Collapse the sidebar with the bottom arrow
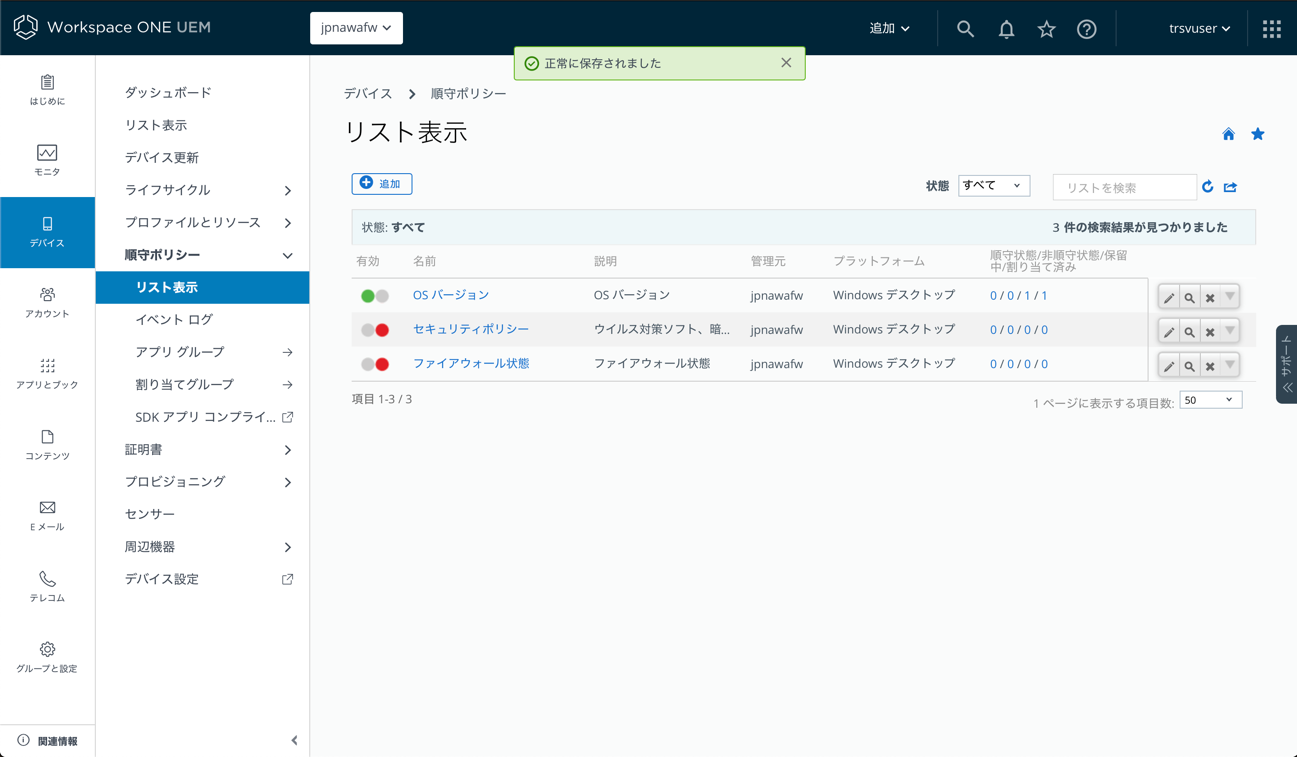Screen dimensions: 1297x757 coord(294,741)
